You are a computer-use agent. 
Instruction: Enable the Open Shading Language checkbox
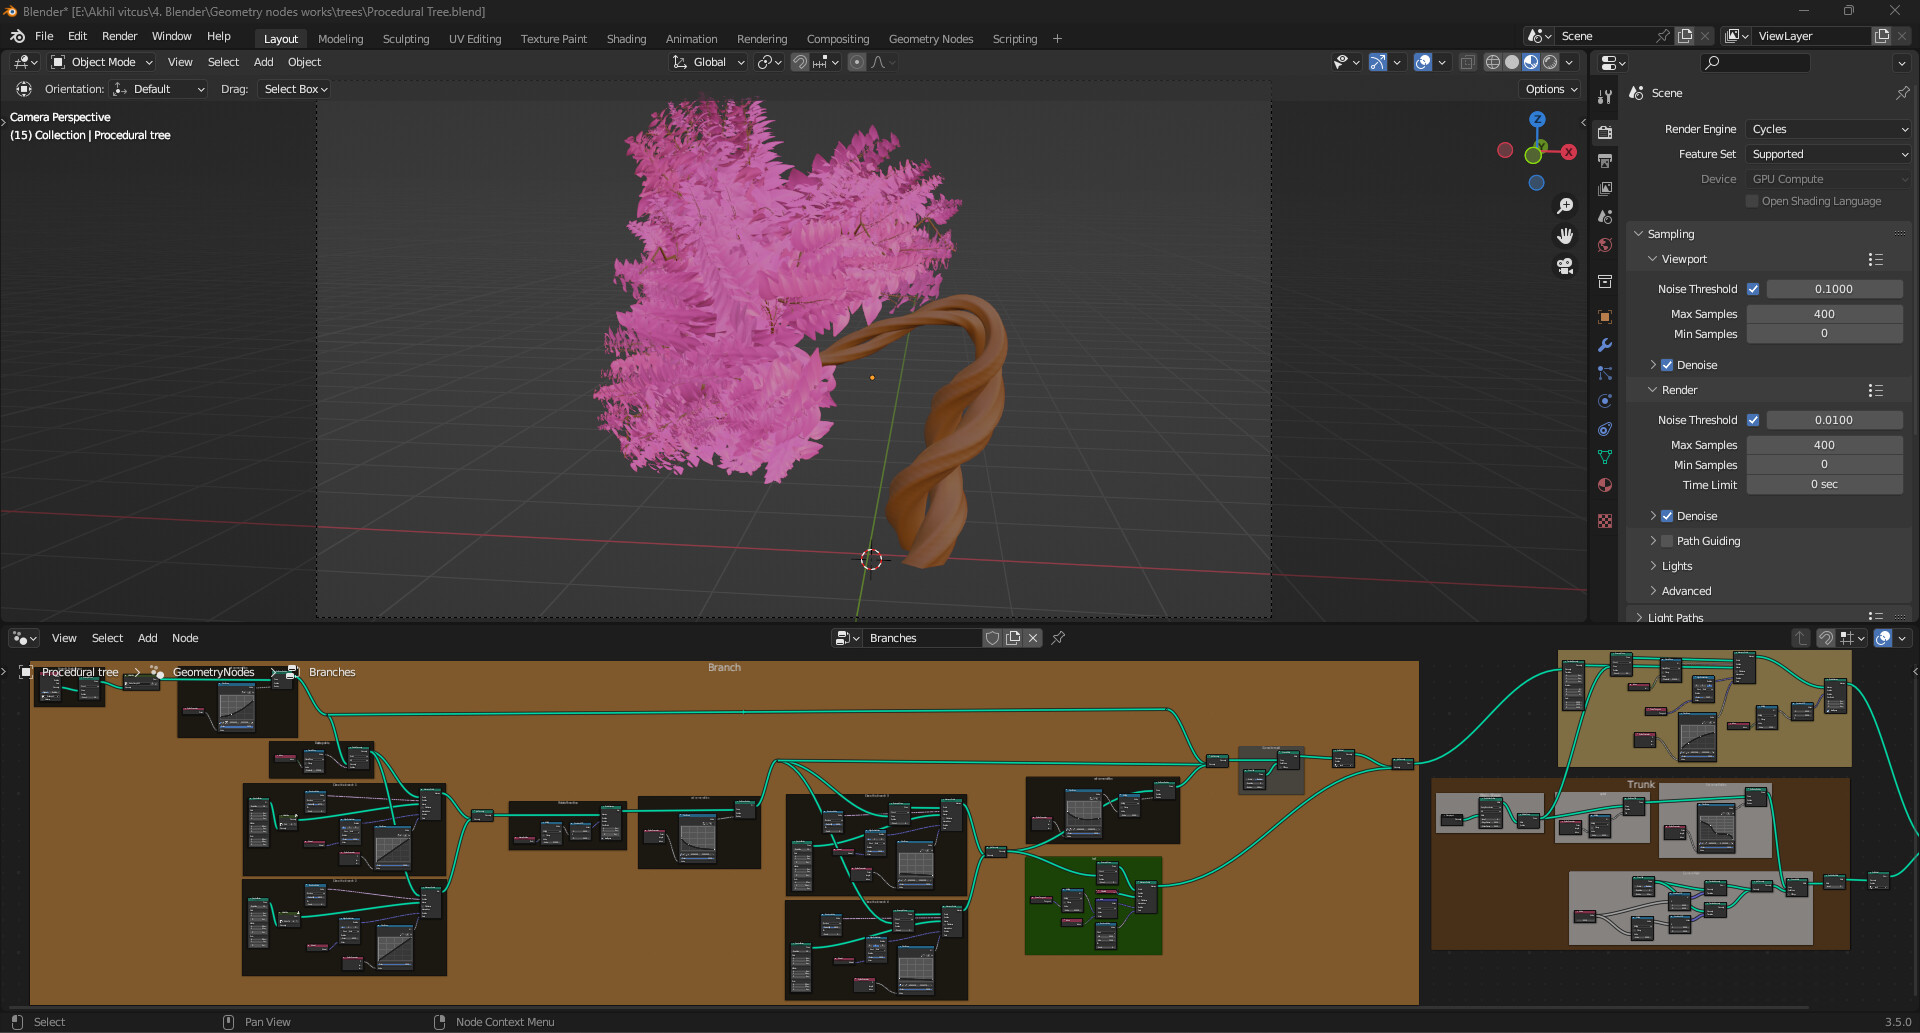[1751, 201]
